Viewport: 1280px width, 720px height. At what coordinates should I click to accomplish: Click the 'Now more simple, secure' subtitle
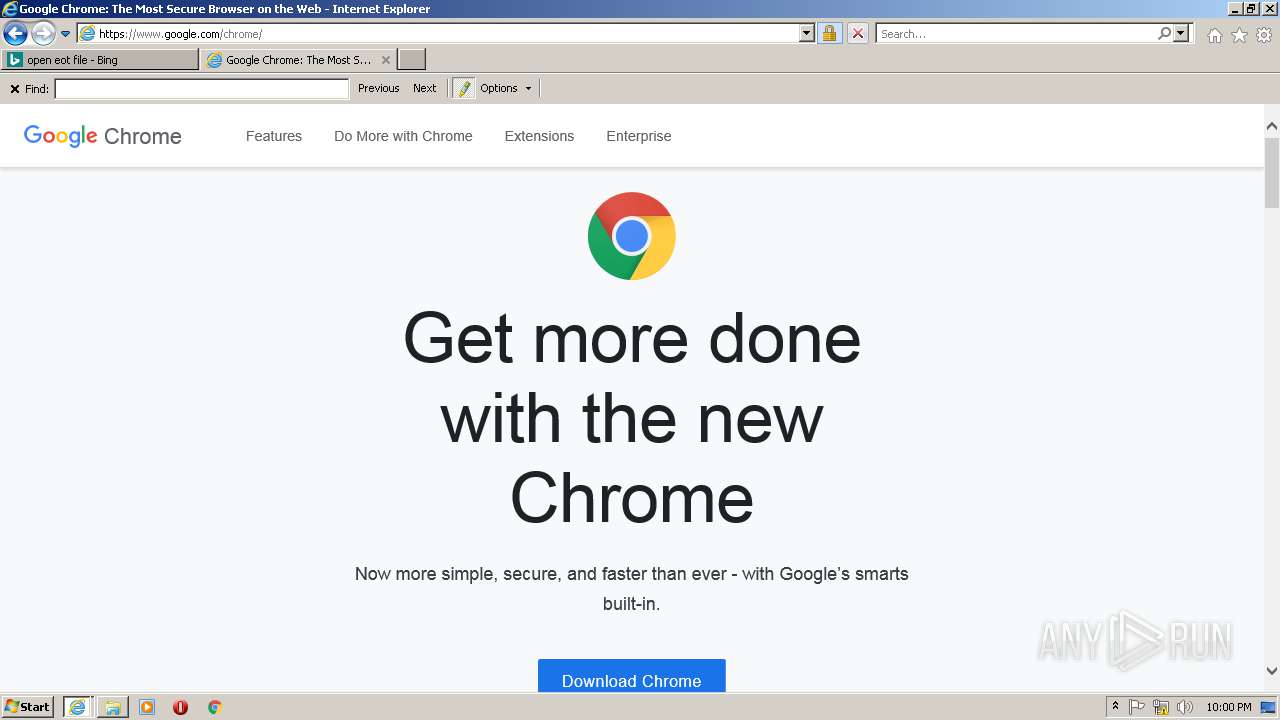(x=632, y=589)
